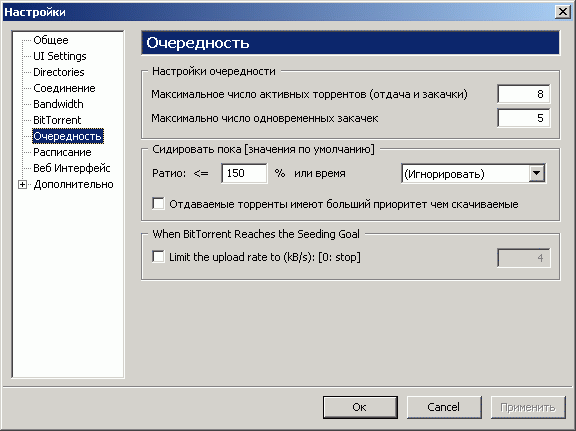This screenshot has width=576, height=431.
Task: Enable Отдаваемые торренты имеют больший приоритет checkbox
Action: (x=158, y=204)
